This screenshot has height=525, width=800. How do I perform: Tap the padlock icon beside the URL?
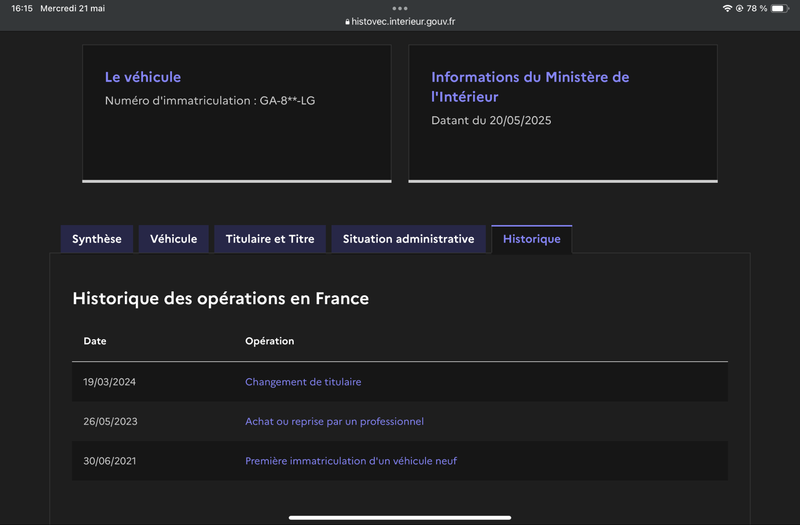click(347, 22)
